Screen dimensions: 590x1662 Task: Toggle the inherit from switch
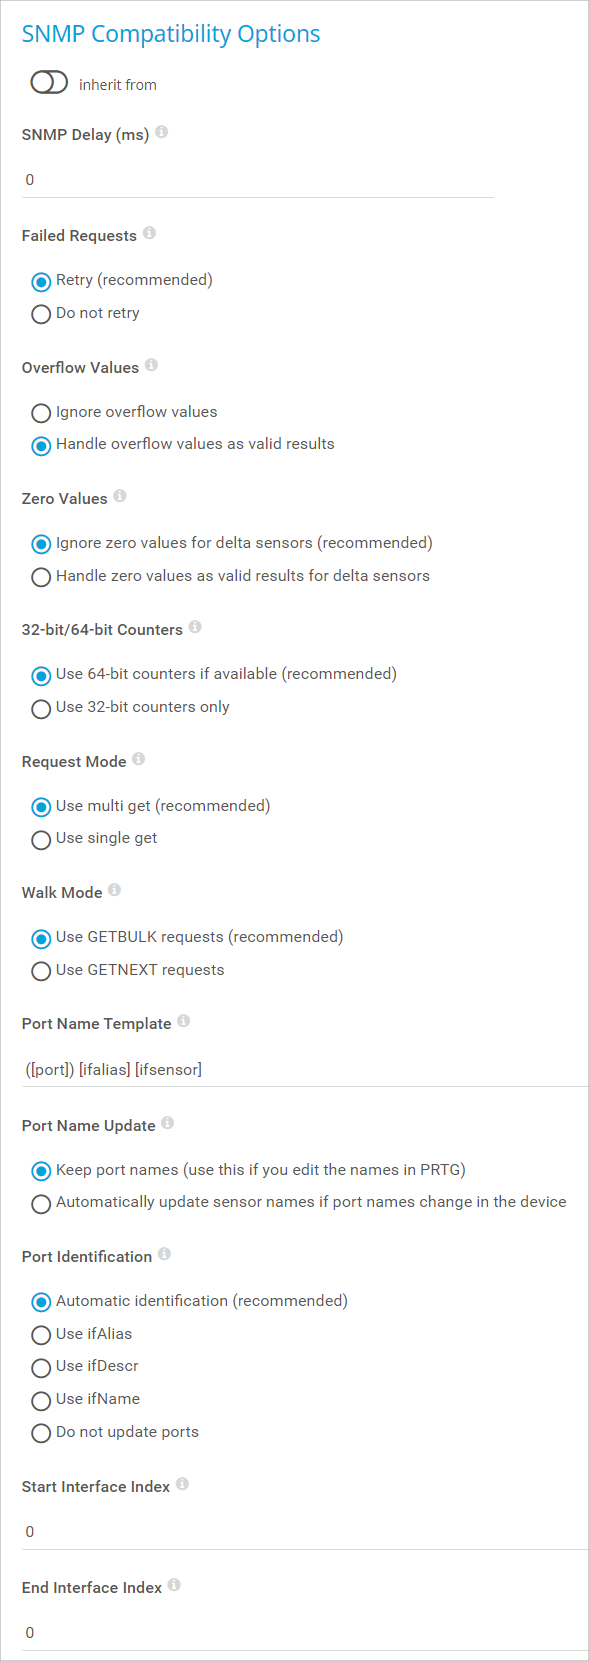pos(49,83)
